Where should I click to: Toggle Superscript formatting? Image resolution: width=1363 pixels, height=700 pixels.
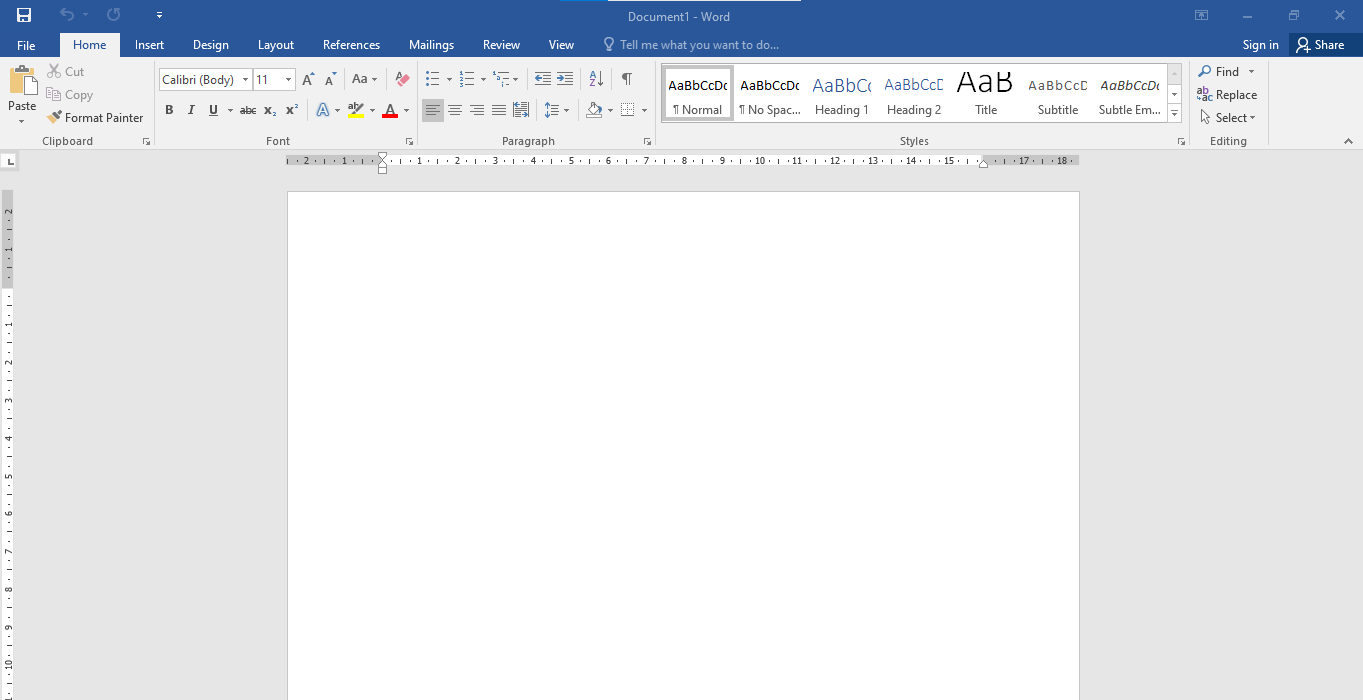tap(292, 110)
